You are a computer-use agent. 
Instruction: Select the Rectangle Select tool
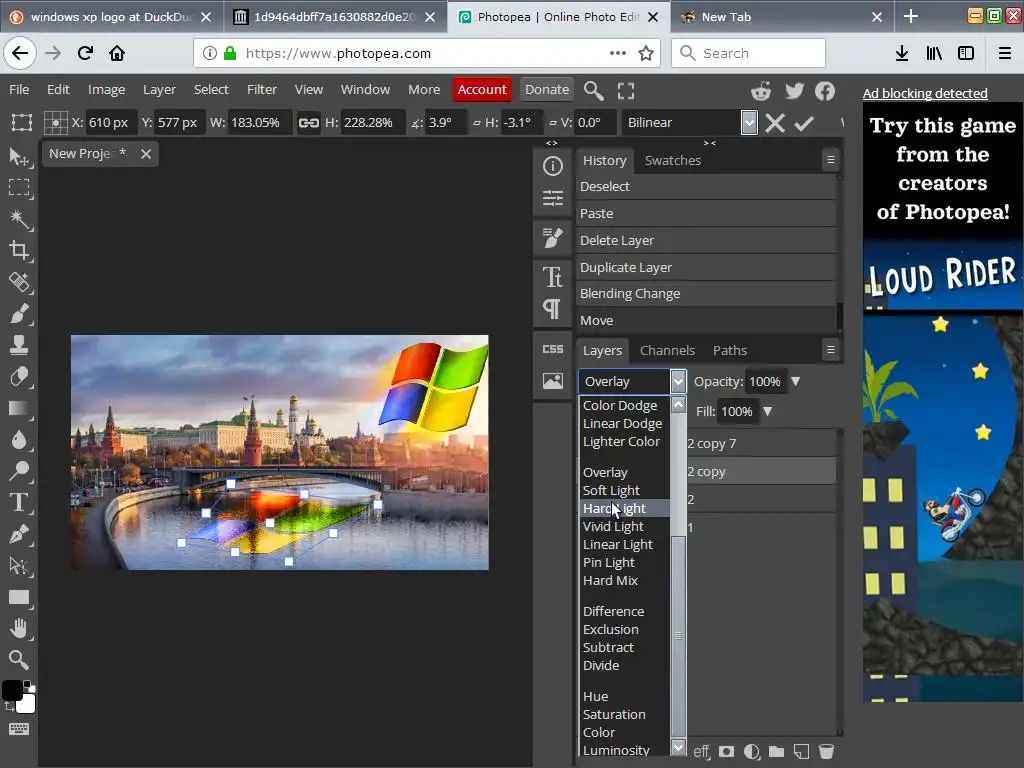point(19,188)
